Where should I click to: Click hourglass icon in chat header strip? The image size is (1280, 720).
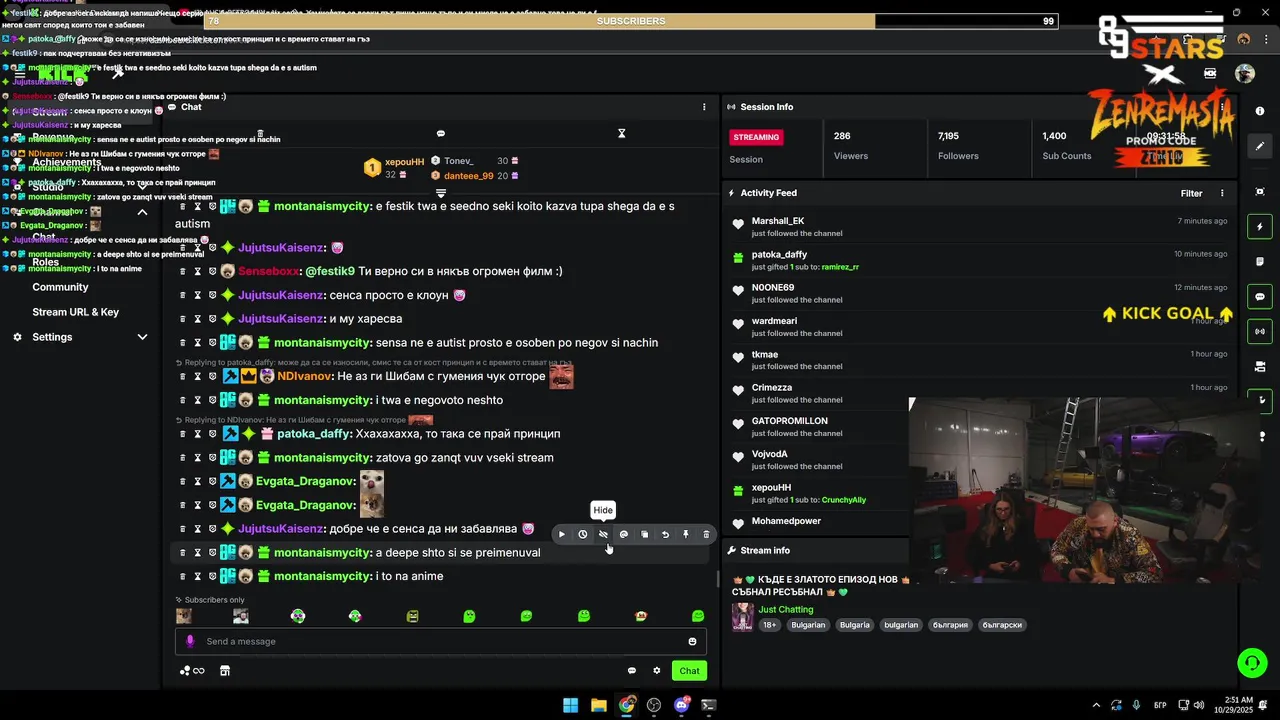tap(621, 133)
